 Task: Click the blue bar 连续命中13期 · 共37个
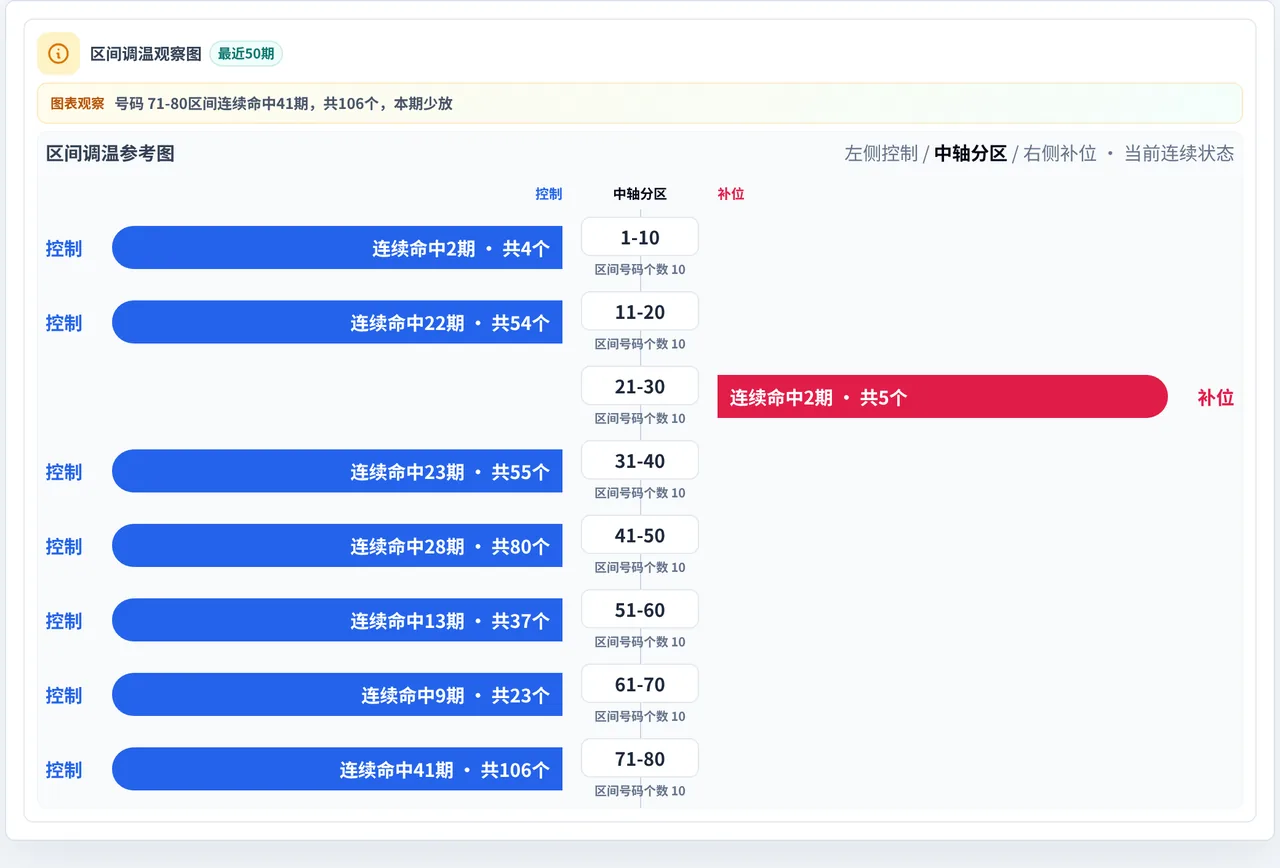click(337, 620)
